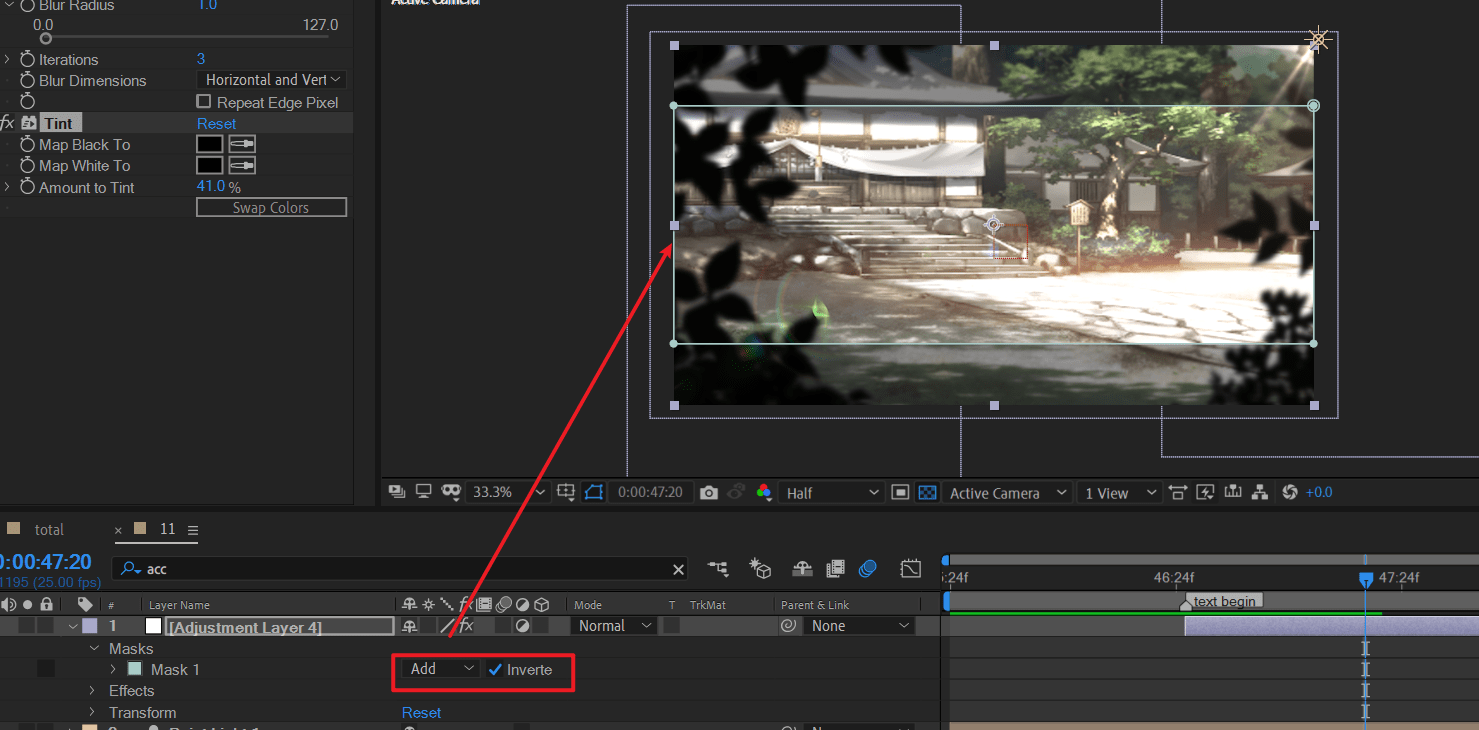Viewport: 1479px width, 730px height.
Task: Toggle the Amount to Tint stopwatch
Action: pyautogui.click(x=27, y=188)
